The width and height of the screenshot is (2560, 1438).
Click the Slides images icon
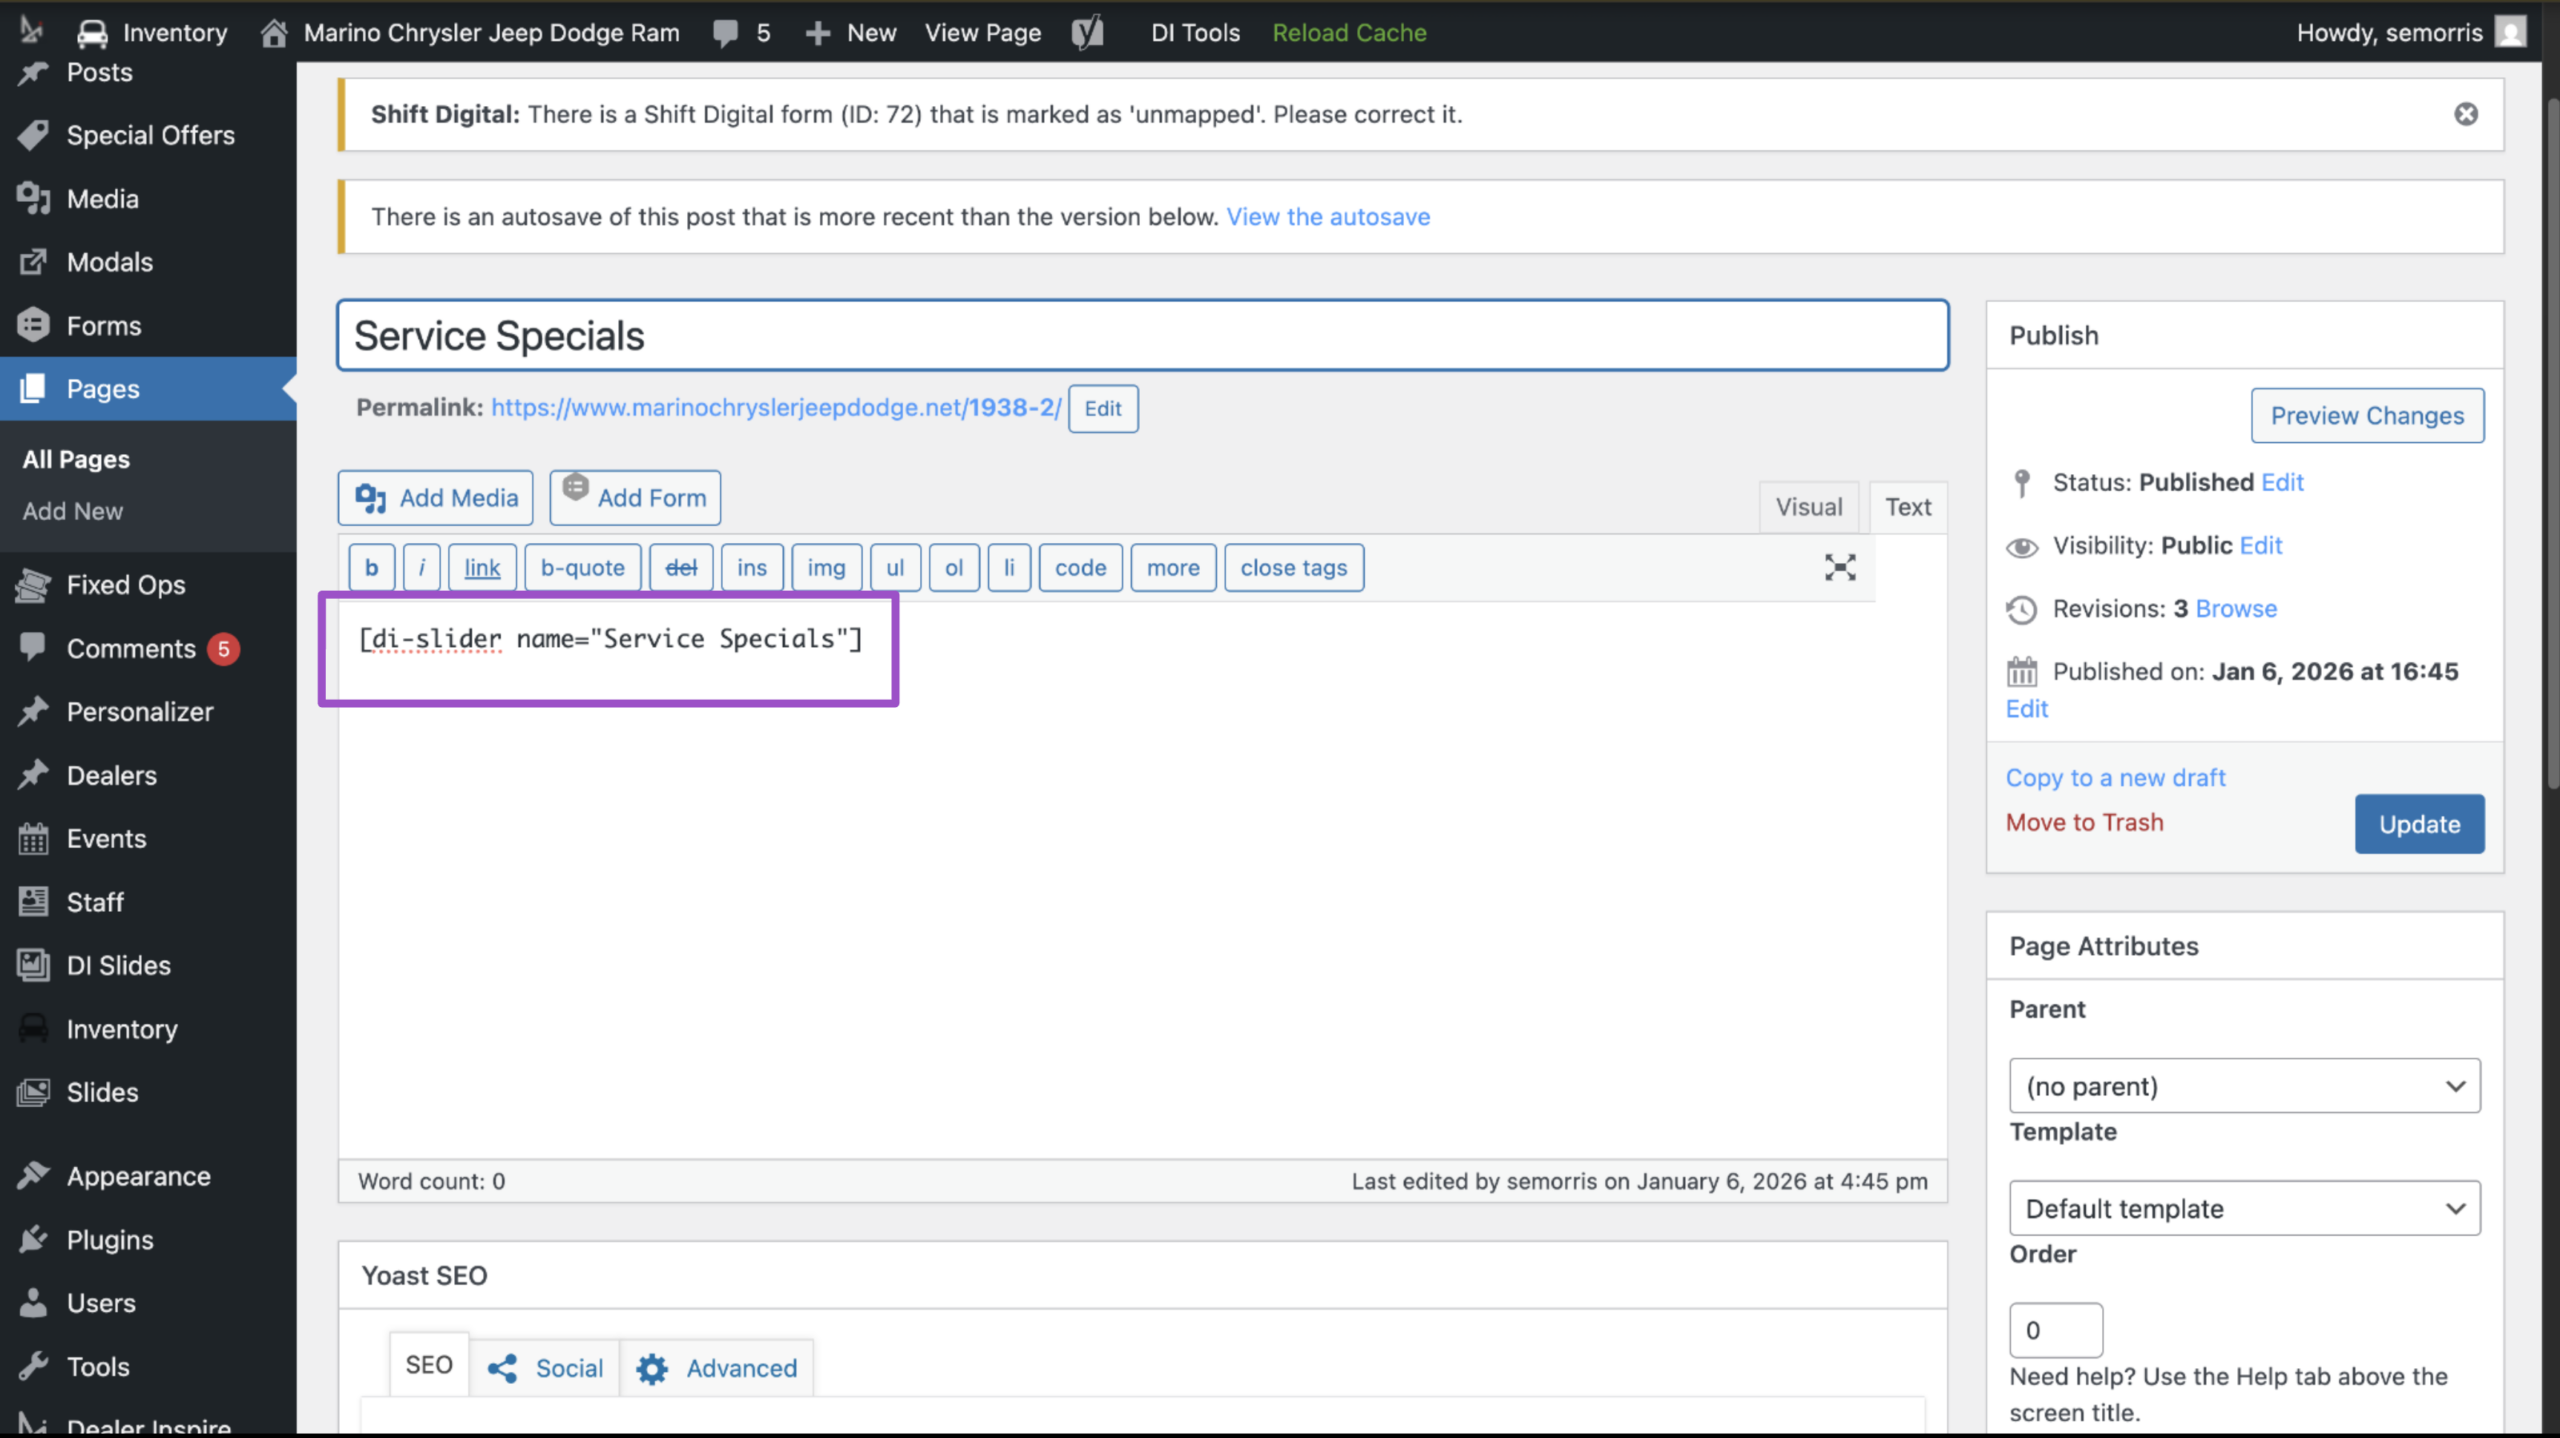33,1092
